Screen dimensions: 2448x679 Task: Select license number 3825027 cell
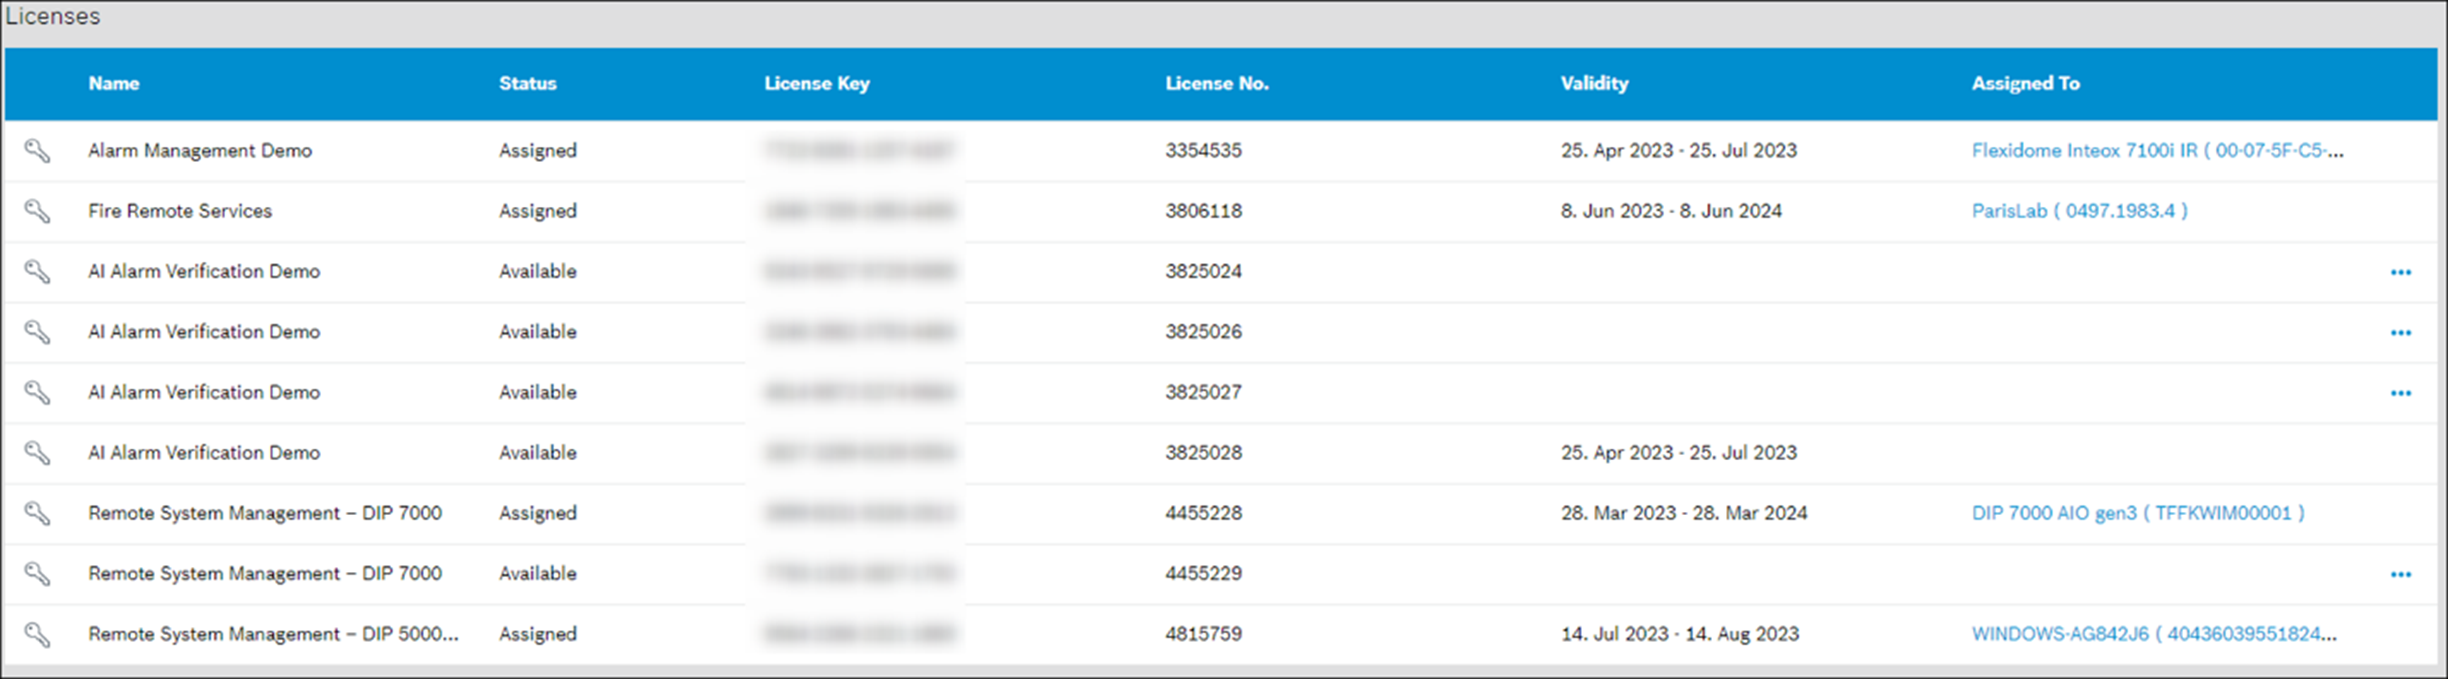[x=1203, y=392]
